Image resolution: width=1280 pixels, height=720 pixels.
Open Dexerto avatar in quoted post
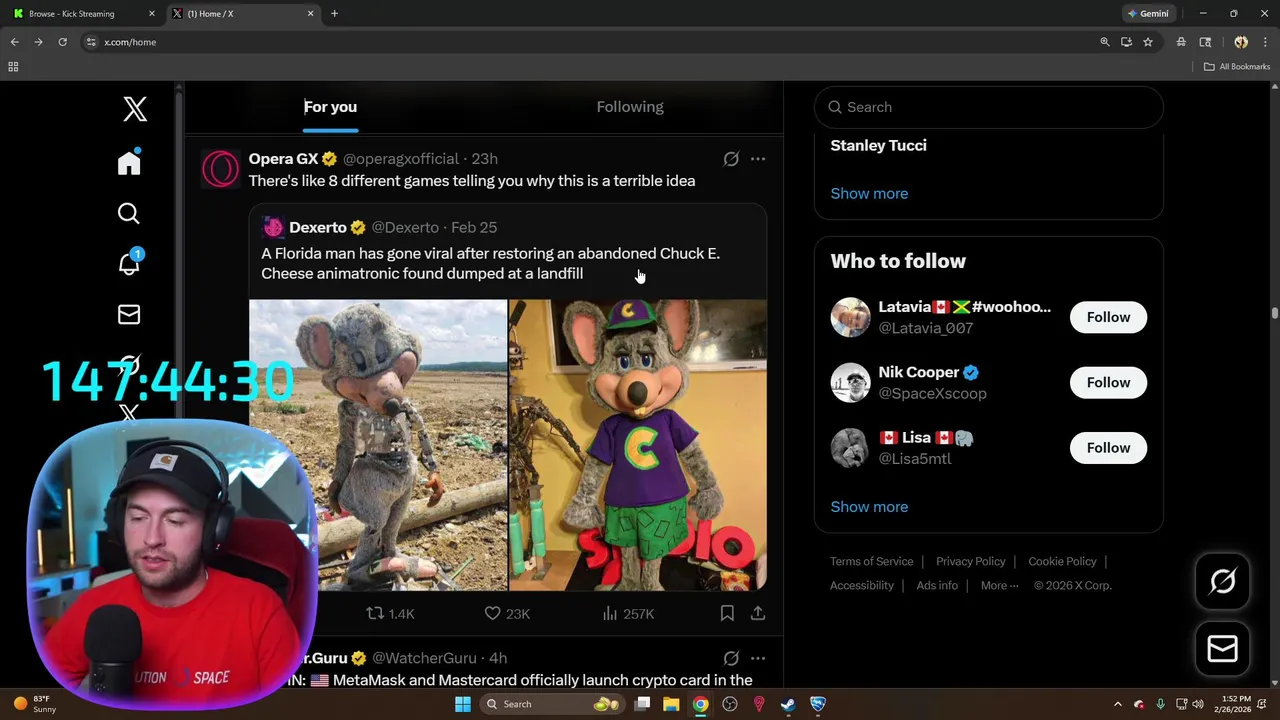coord(273,227)
